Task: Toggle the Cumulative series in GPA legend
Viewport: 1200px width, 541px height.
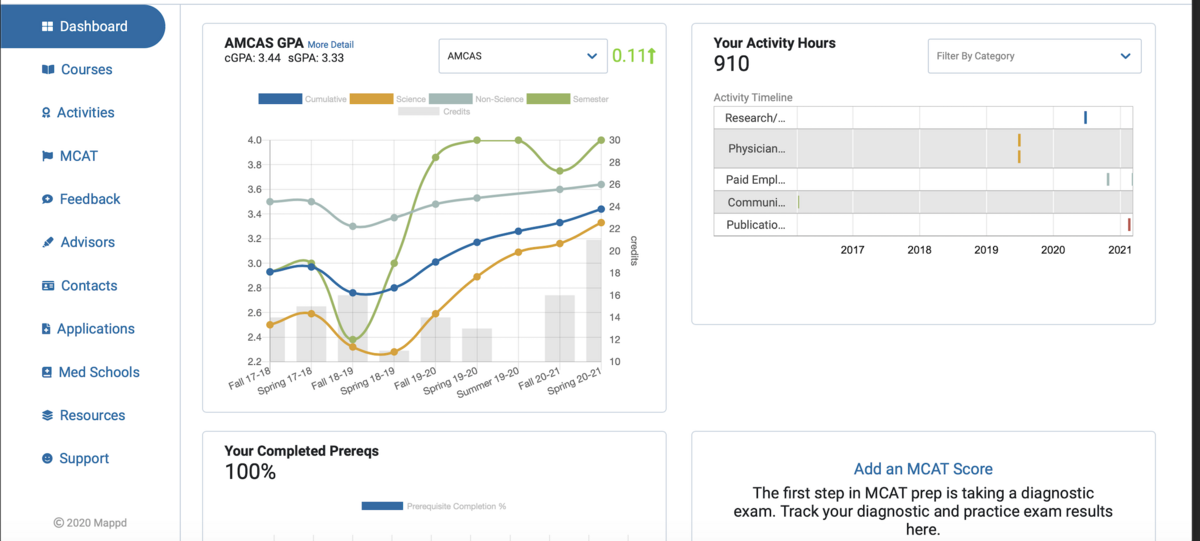Action: point(302,99)
